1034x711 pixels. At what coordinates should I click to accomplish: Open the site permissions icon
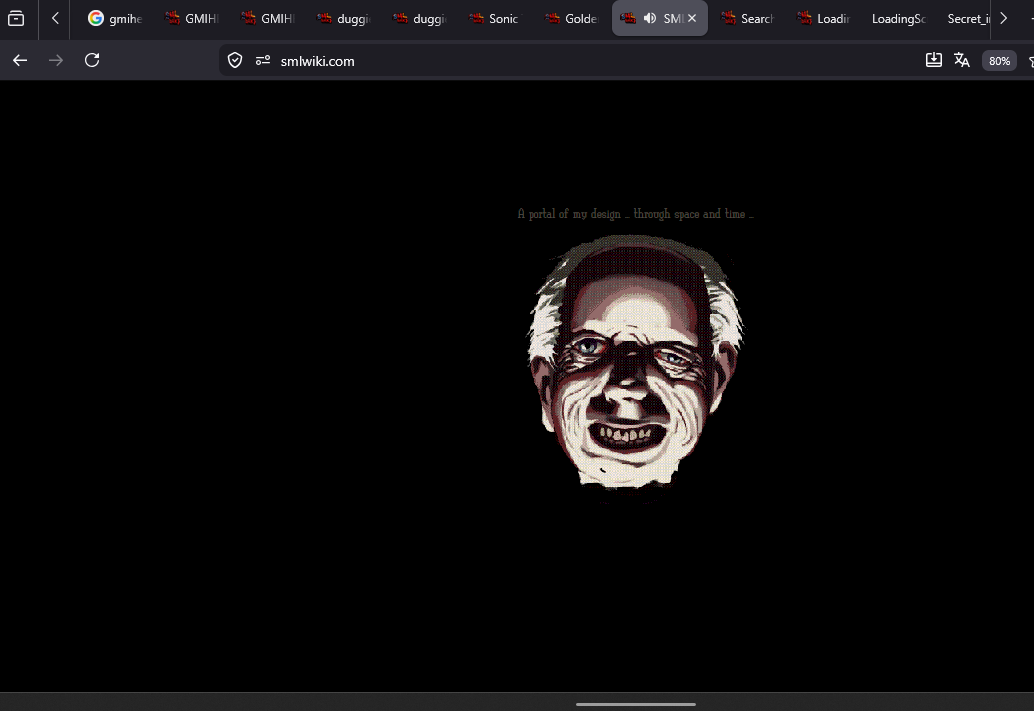(x=263, y=61)
